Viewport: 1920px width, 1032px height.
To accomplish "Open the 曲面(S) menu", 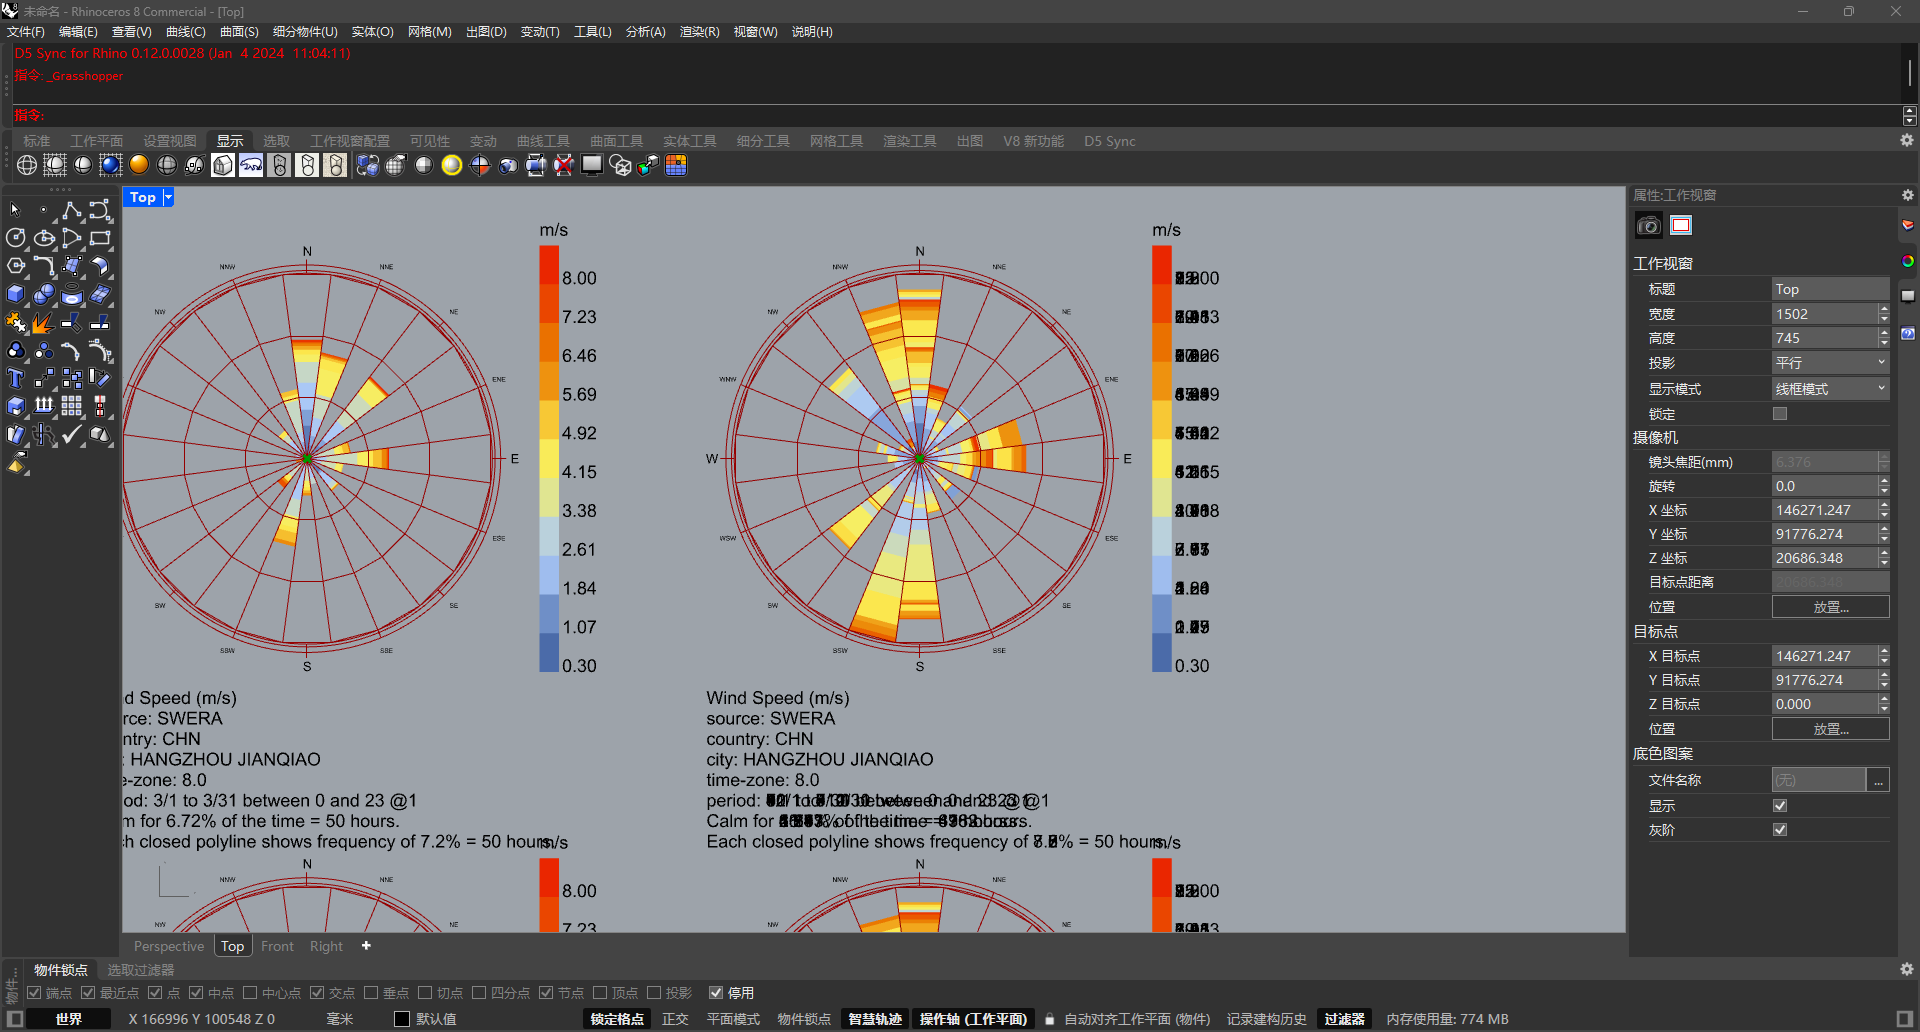I will (x=239, y=32).
